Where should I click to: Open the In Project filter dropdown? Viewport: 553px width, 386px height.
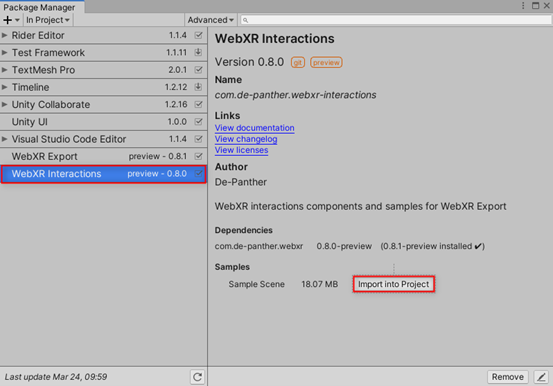[48, 20]
